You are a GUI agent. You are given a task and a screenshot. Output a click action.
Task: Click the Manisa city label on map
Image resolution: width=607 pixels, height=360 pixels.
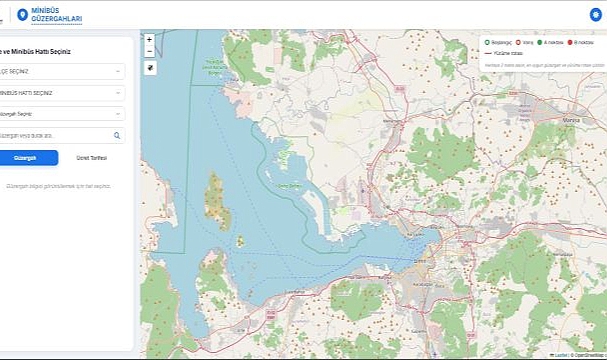pyautogui.click(x=571, y=120)
